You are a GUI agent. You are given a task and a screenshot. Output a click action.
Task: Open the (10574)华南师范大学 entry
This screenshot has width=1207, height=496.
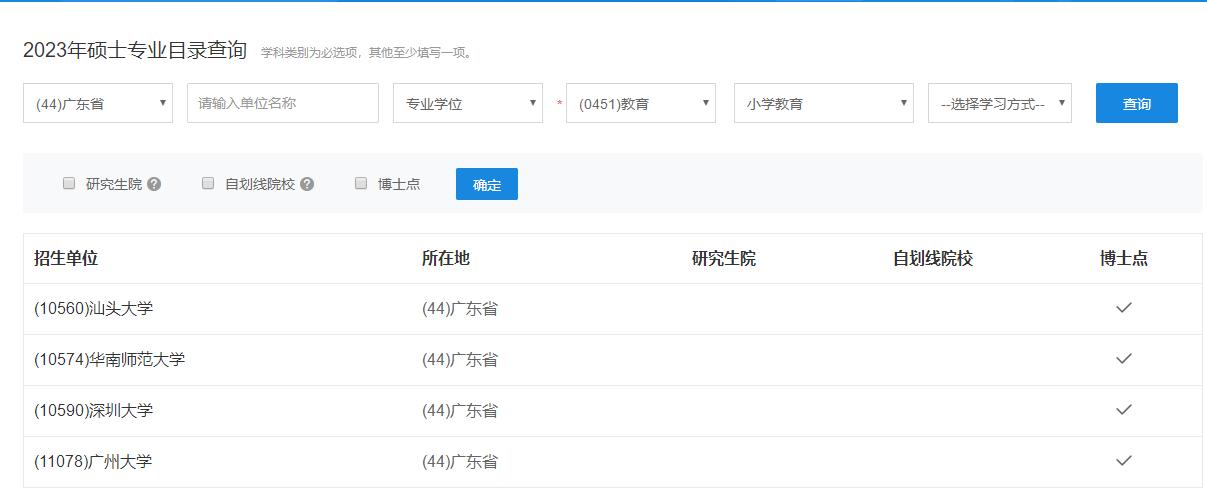(110, 360)
